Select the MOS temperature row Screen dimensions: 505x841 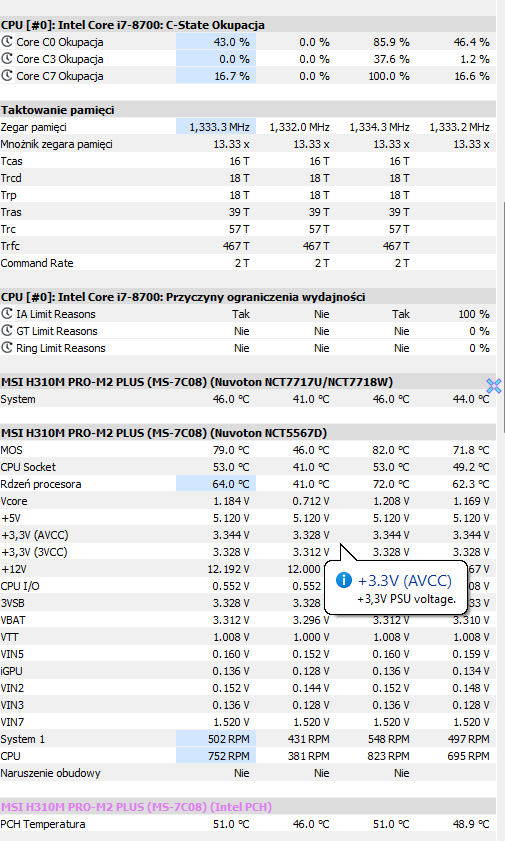point(248,450)
